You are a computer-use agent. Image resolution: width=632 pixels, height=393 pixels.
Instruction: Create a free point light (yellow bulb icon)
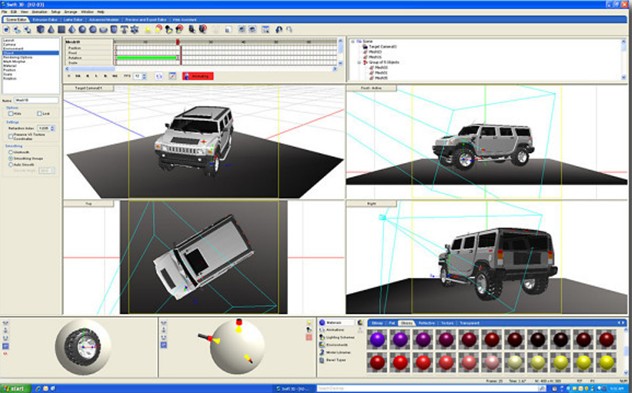point(148,29)
